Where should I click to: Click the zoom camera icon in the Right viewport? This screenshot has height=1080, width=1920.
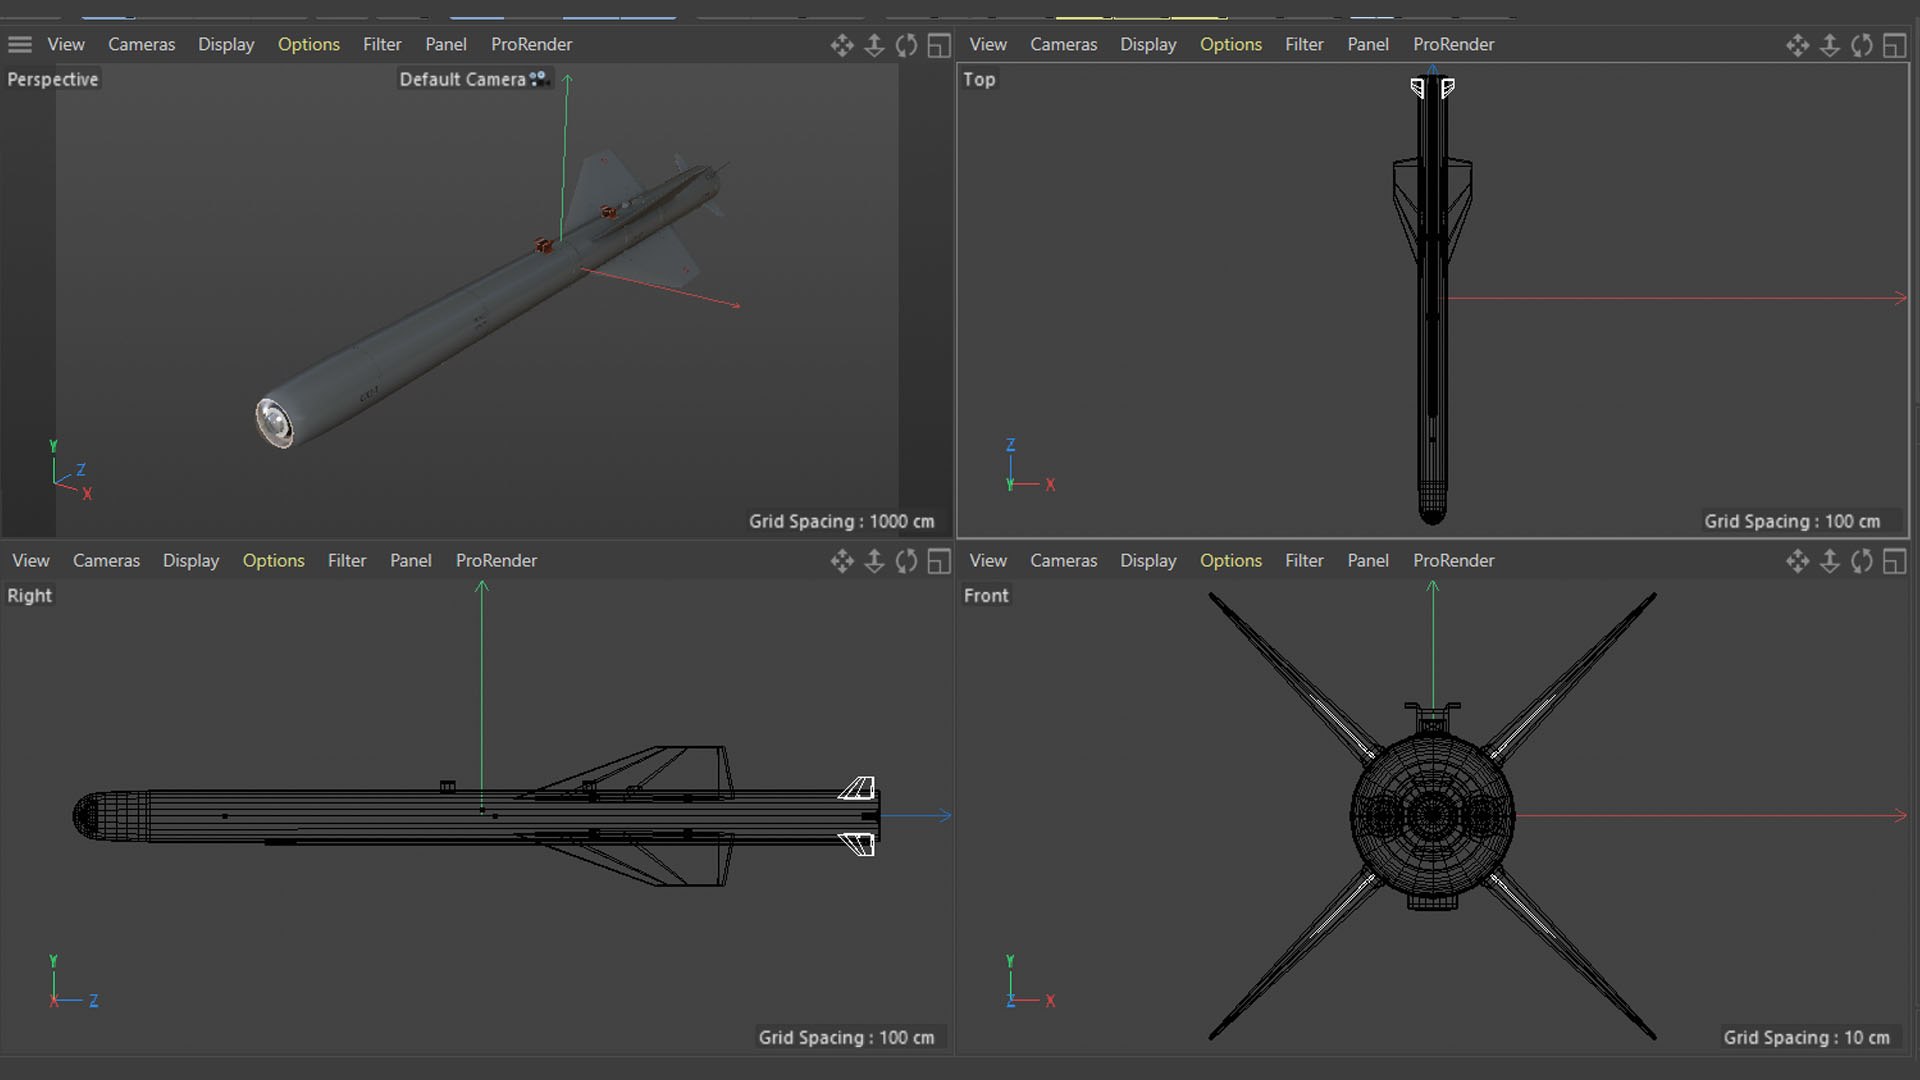coord(874,561)
